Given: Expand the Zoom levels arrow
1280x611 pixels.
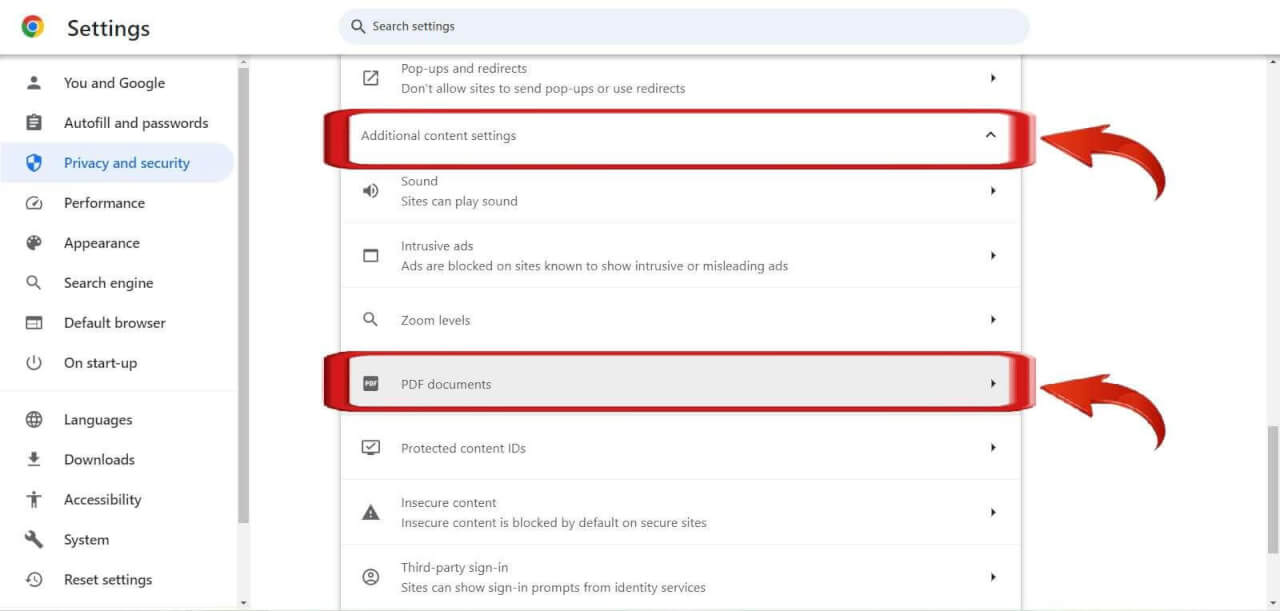Looking at the screenshot, I should click(x=992, y=320).
